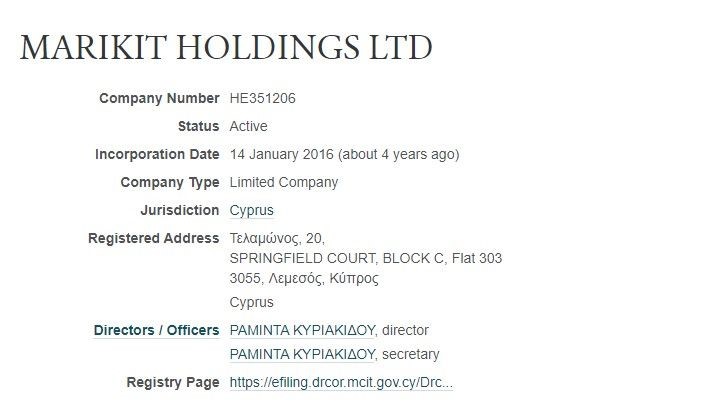The image size is (718, 411).
Task: Open ΡΑΜΙΝΤΑ ΚΥΡΙΑΚΙΔΟΥ secretary profile link
Action: coord(301,354)
